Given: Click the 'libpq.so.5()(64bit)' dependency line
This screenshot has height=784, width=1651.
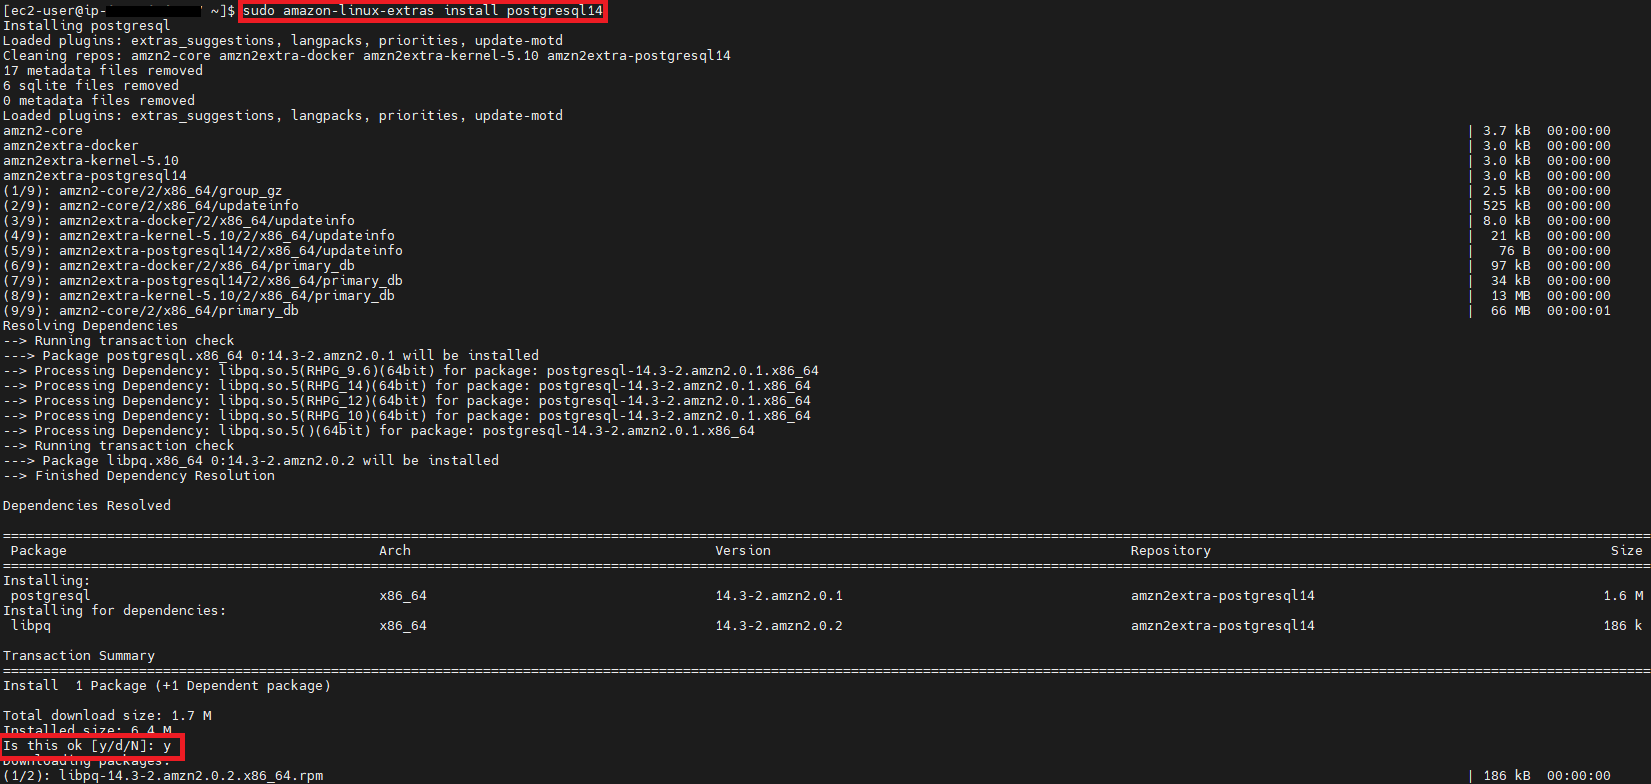Looking at the screenshot, I should pyautogui.click(x=379, y=431).
